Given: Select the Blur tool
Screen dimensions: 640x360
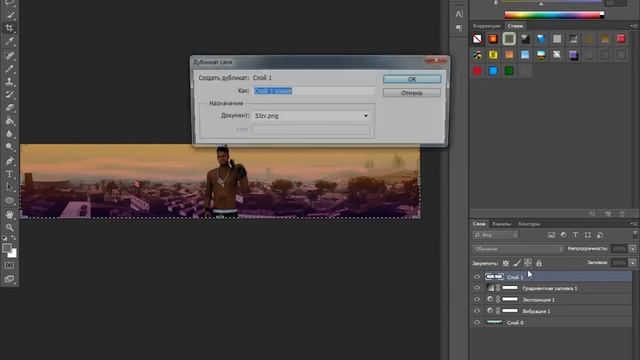Looking at the screenshot, I should 10,134.
